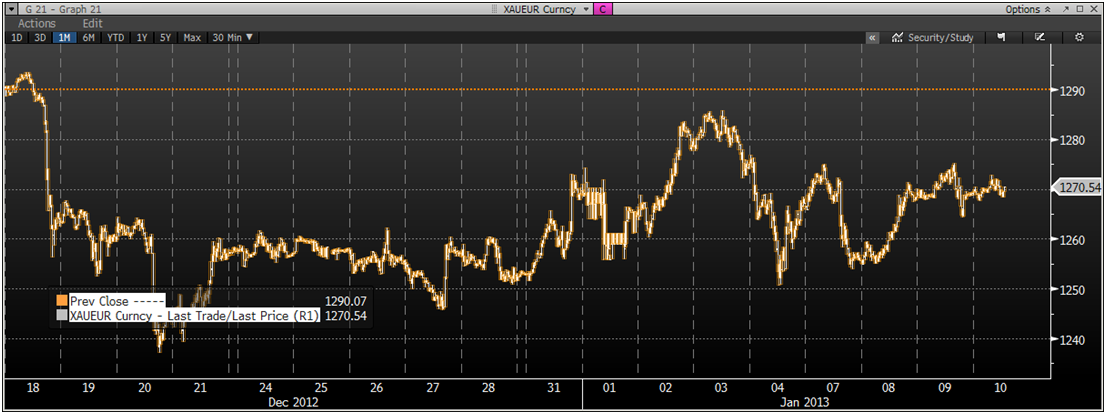Screen dimensions: 1106x414
Task: Show the Max time range
Action: [x=192, y=37]
